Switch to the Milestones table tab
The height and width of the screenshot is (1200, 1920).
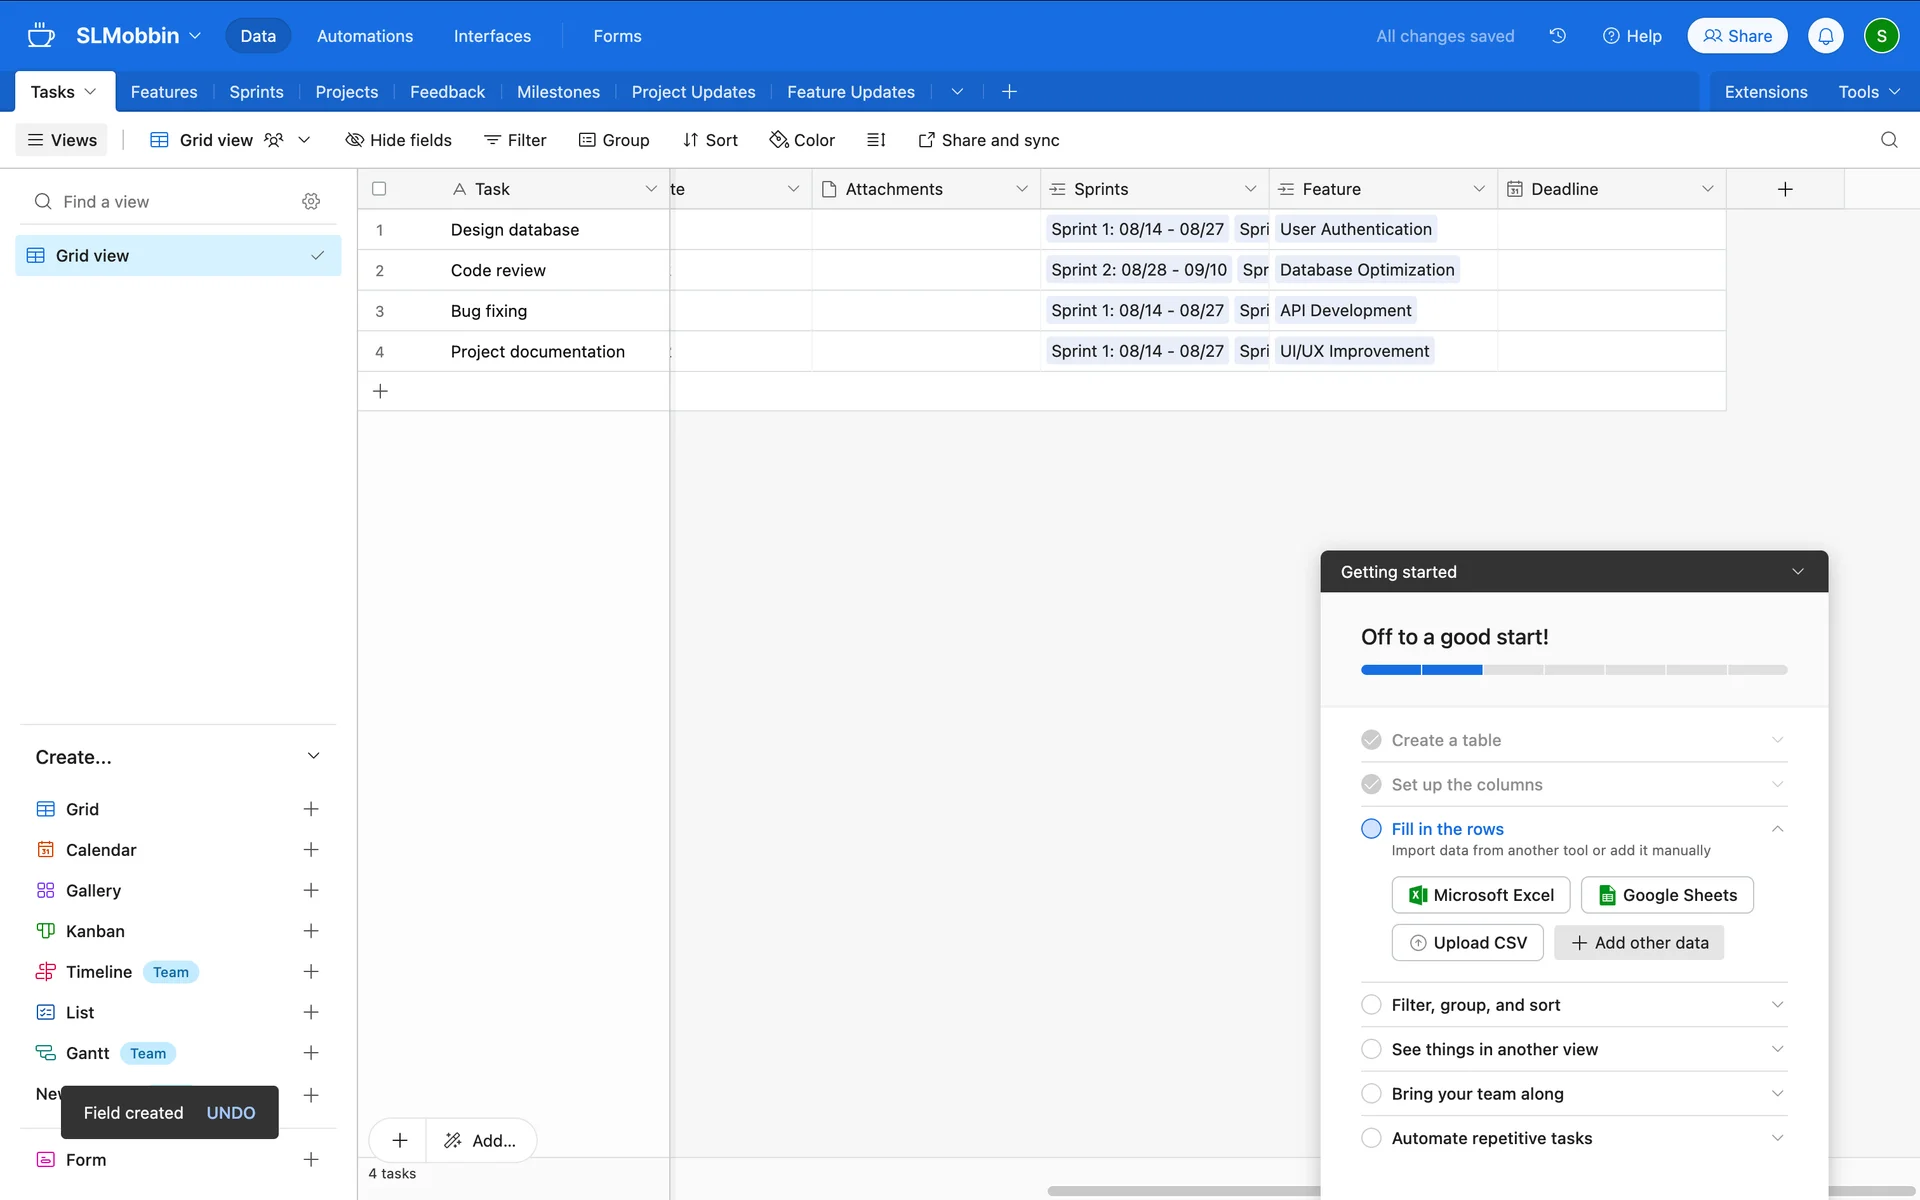pyautogui.click(x=558, y=92)
